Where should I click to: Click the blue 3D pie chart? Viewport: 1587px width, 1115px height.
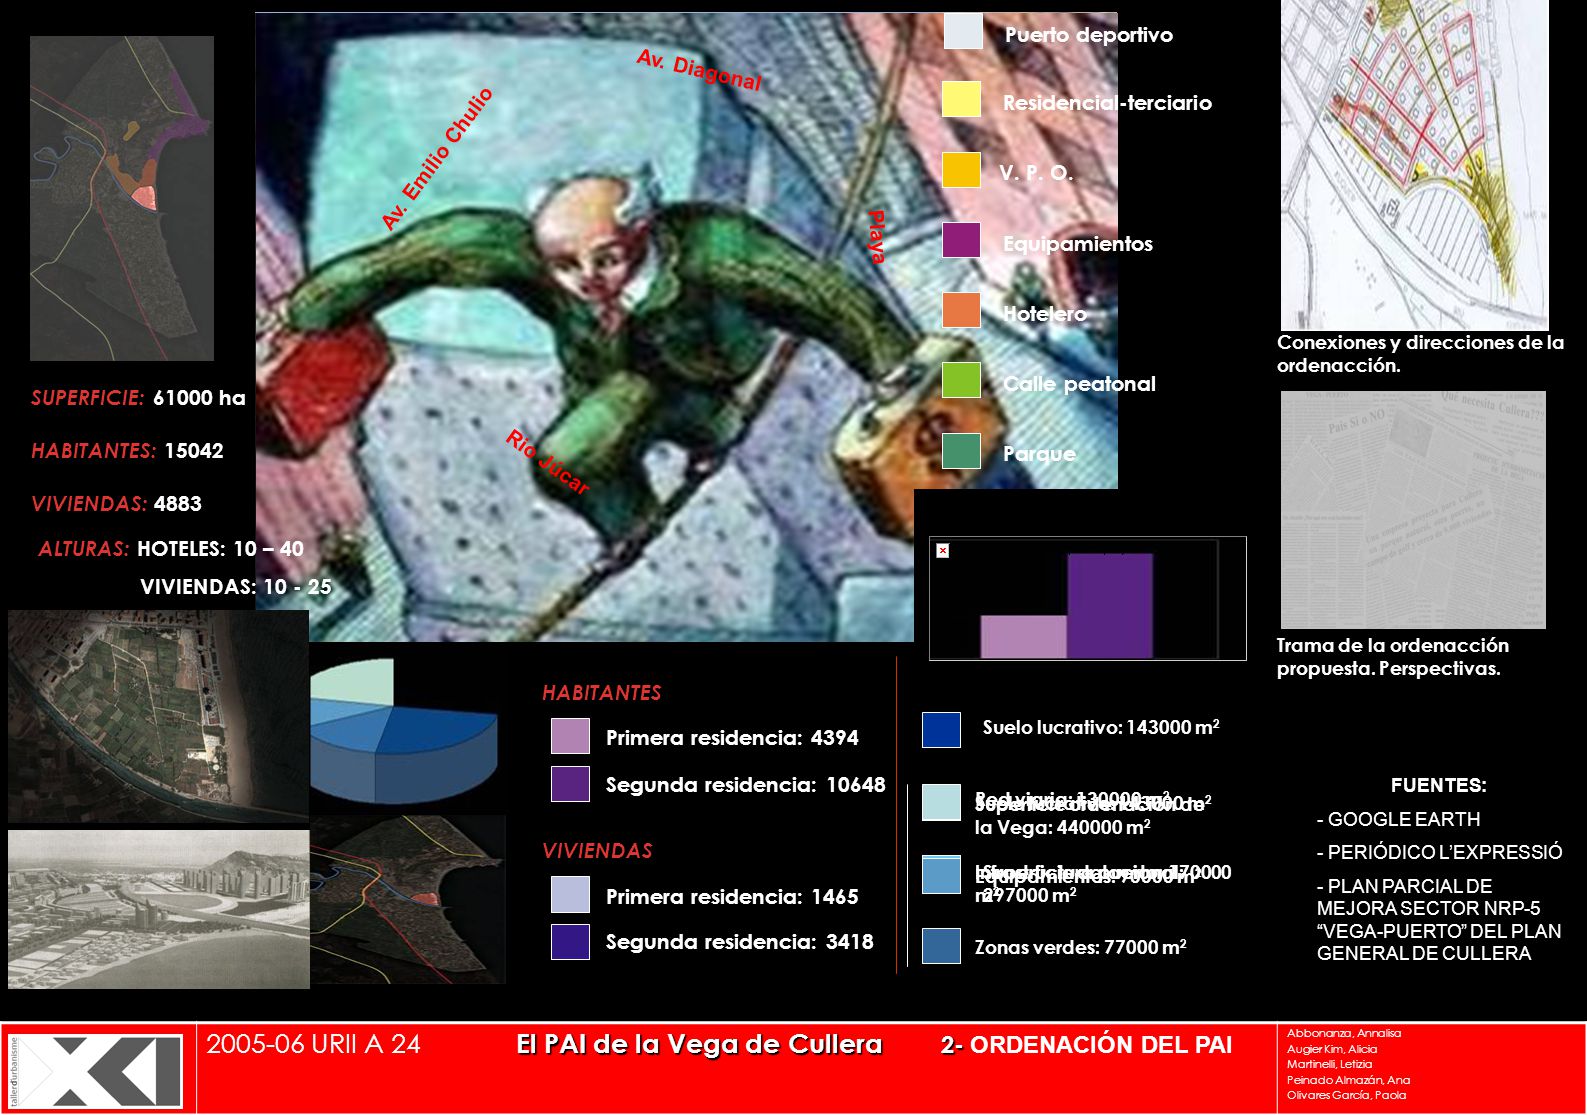404,731
